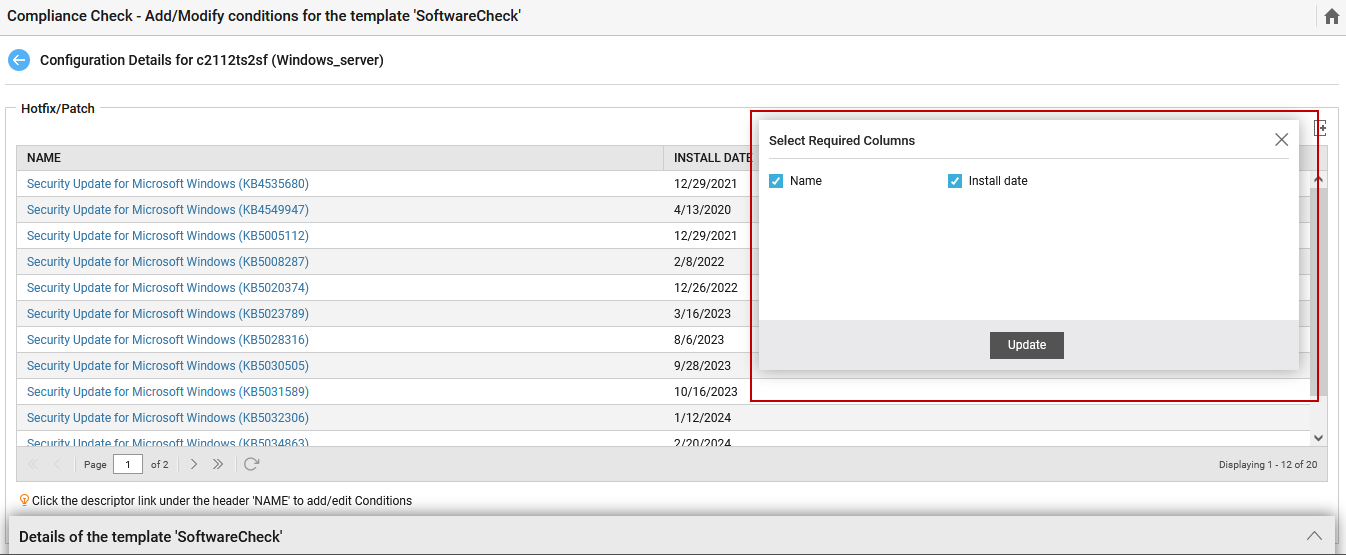1346x555 pixels.
Task: Uncheck the Install date column checkbox
Action: tap(955, 181)
